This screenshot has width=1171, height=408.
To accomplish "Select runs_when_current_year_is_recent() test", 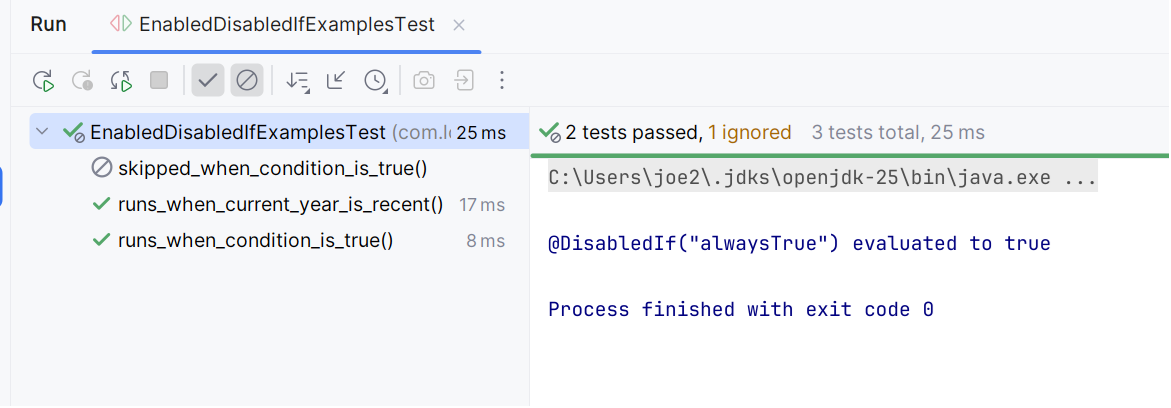I will click(x=280, y=205).
